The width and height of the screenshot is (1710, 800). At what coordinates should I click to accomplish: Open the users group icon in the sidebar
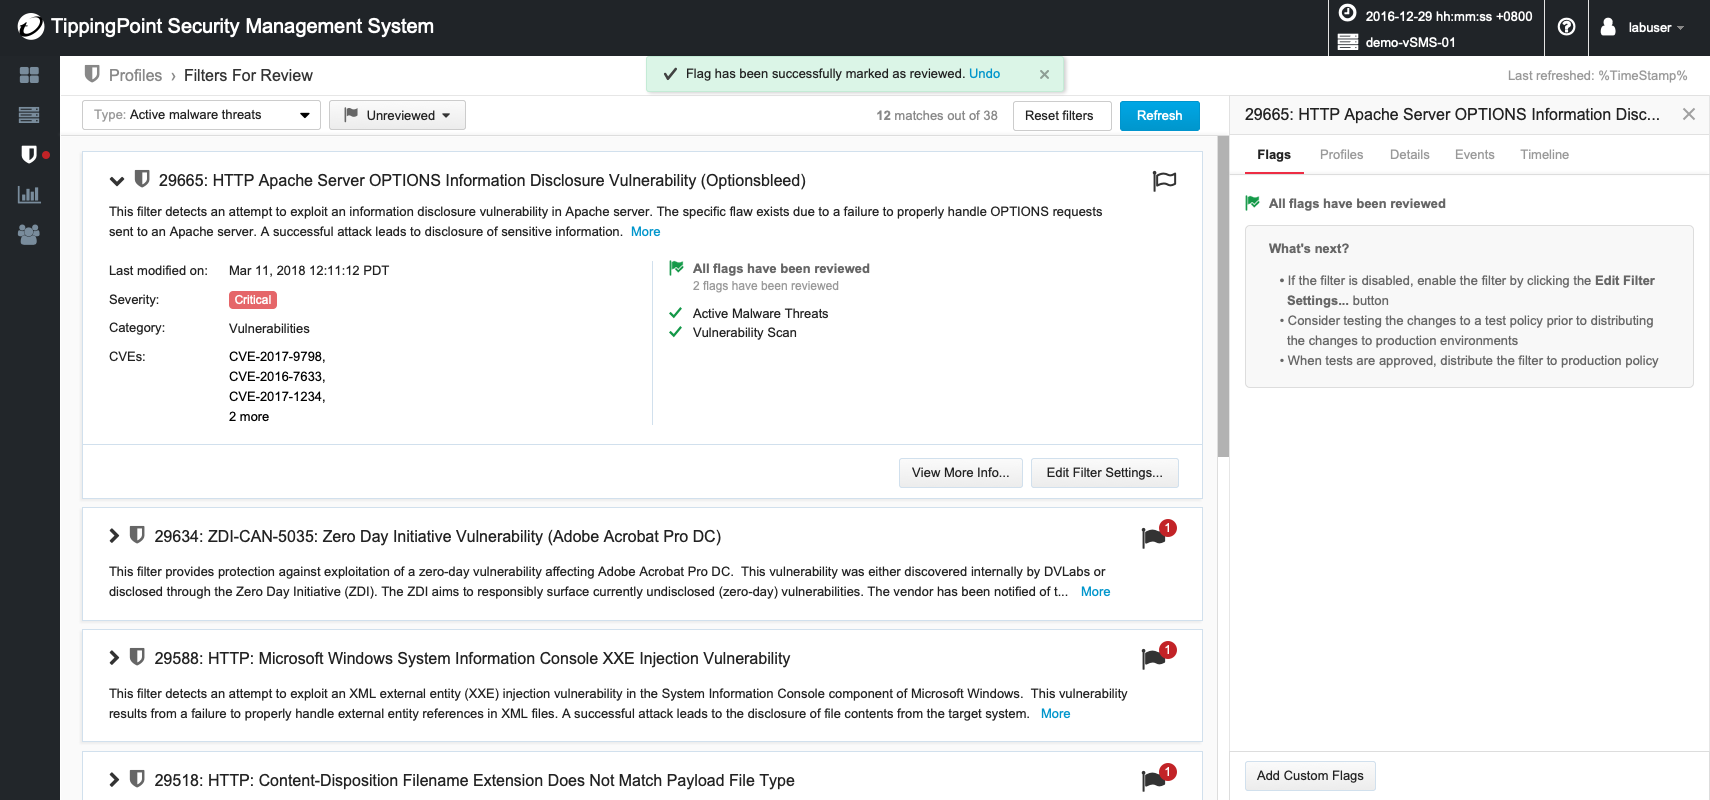29,234
